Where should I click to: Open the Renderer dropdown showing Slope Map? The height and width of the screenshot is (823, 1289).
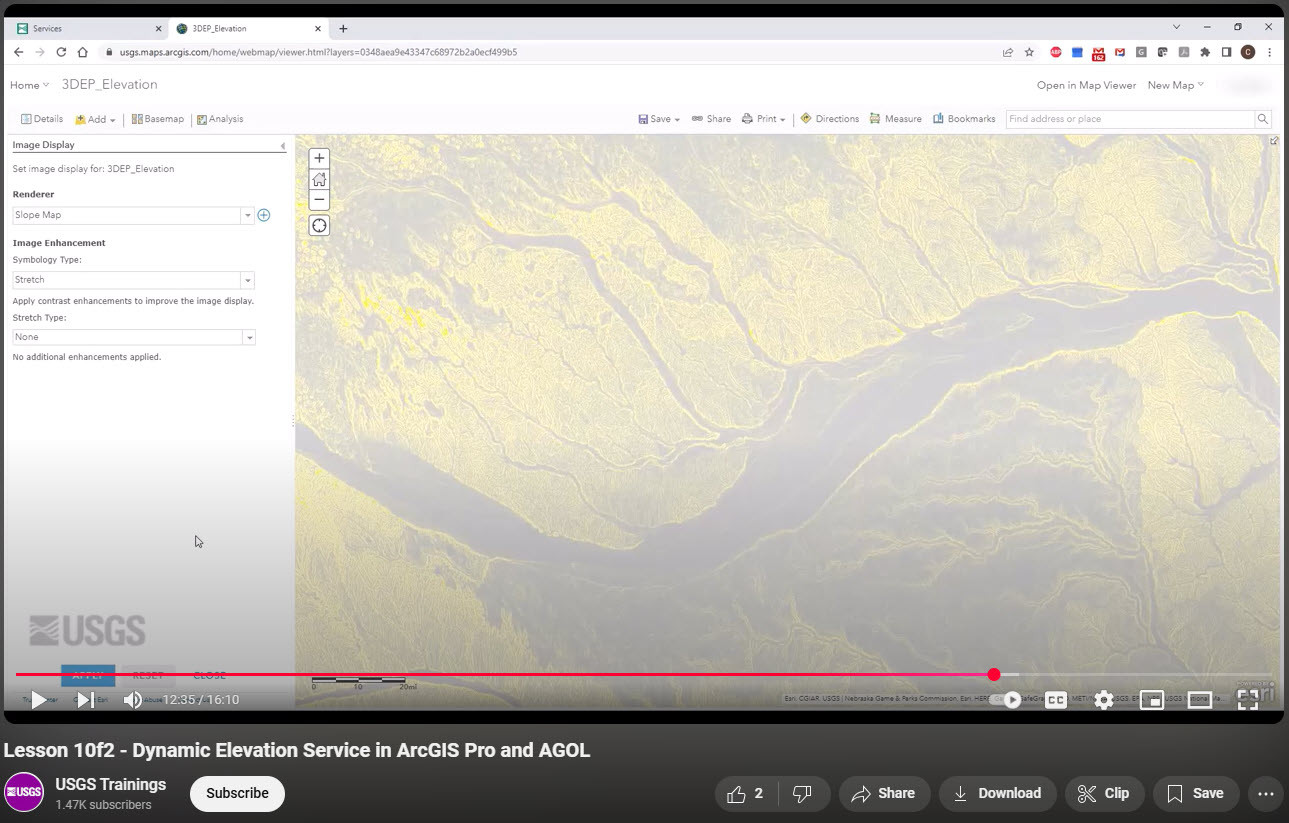(134, 215)
